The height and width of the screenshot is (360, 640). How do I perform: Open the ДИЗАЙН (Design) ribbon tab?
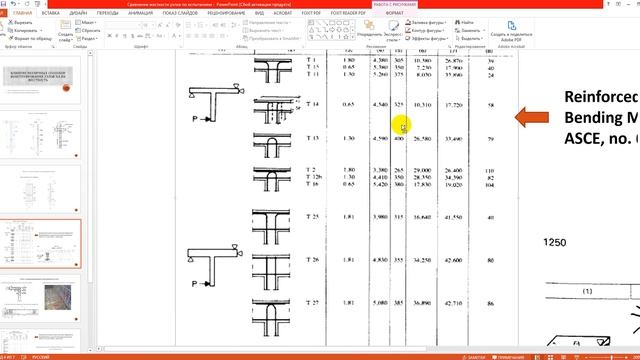tap(78, 13)
